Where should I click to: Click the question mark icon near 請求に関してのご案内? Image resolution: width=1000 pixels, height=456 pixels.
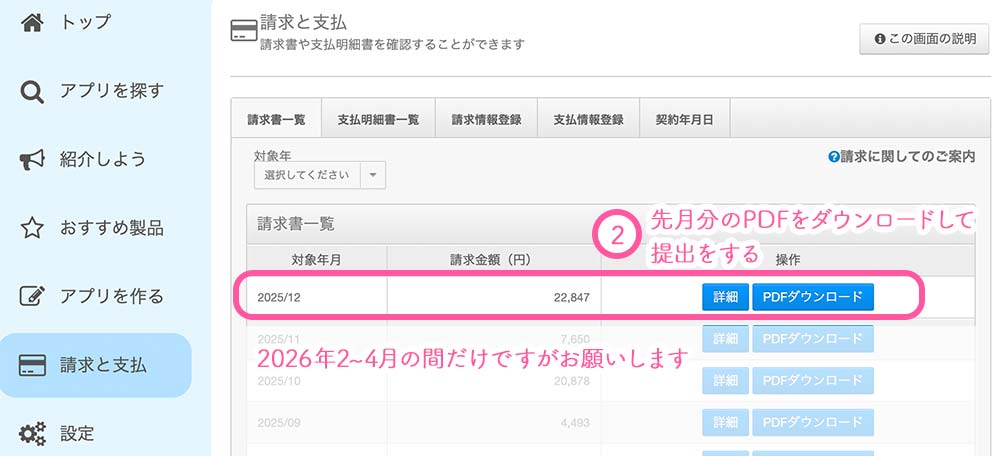click(833, 157)
